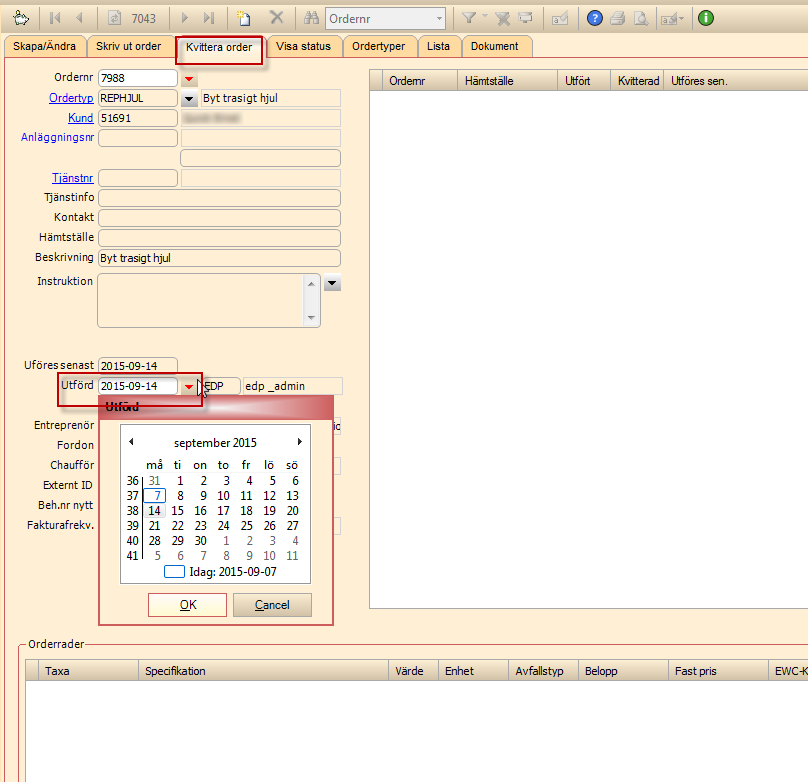808x782 pixels.
Task: Jump to the last record
Action: [208, 18]
